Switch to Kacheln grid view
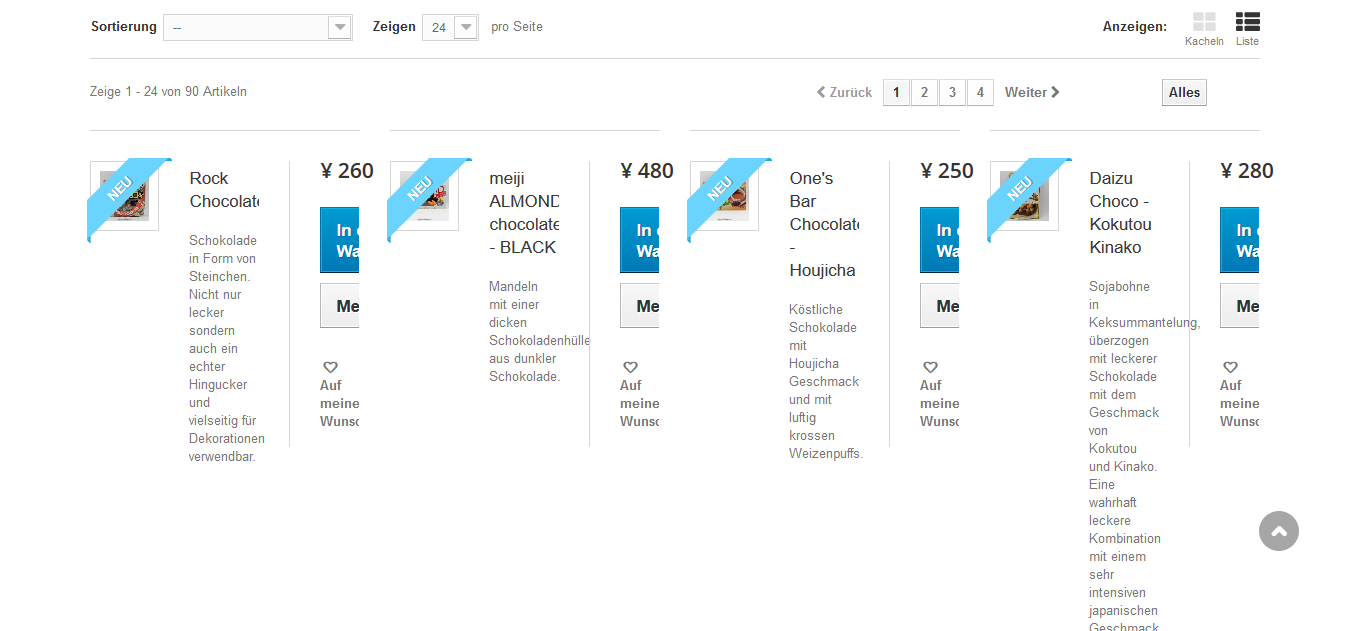This screenshot has height=631, width=1366. tap(1204, 29)
